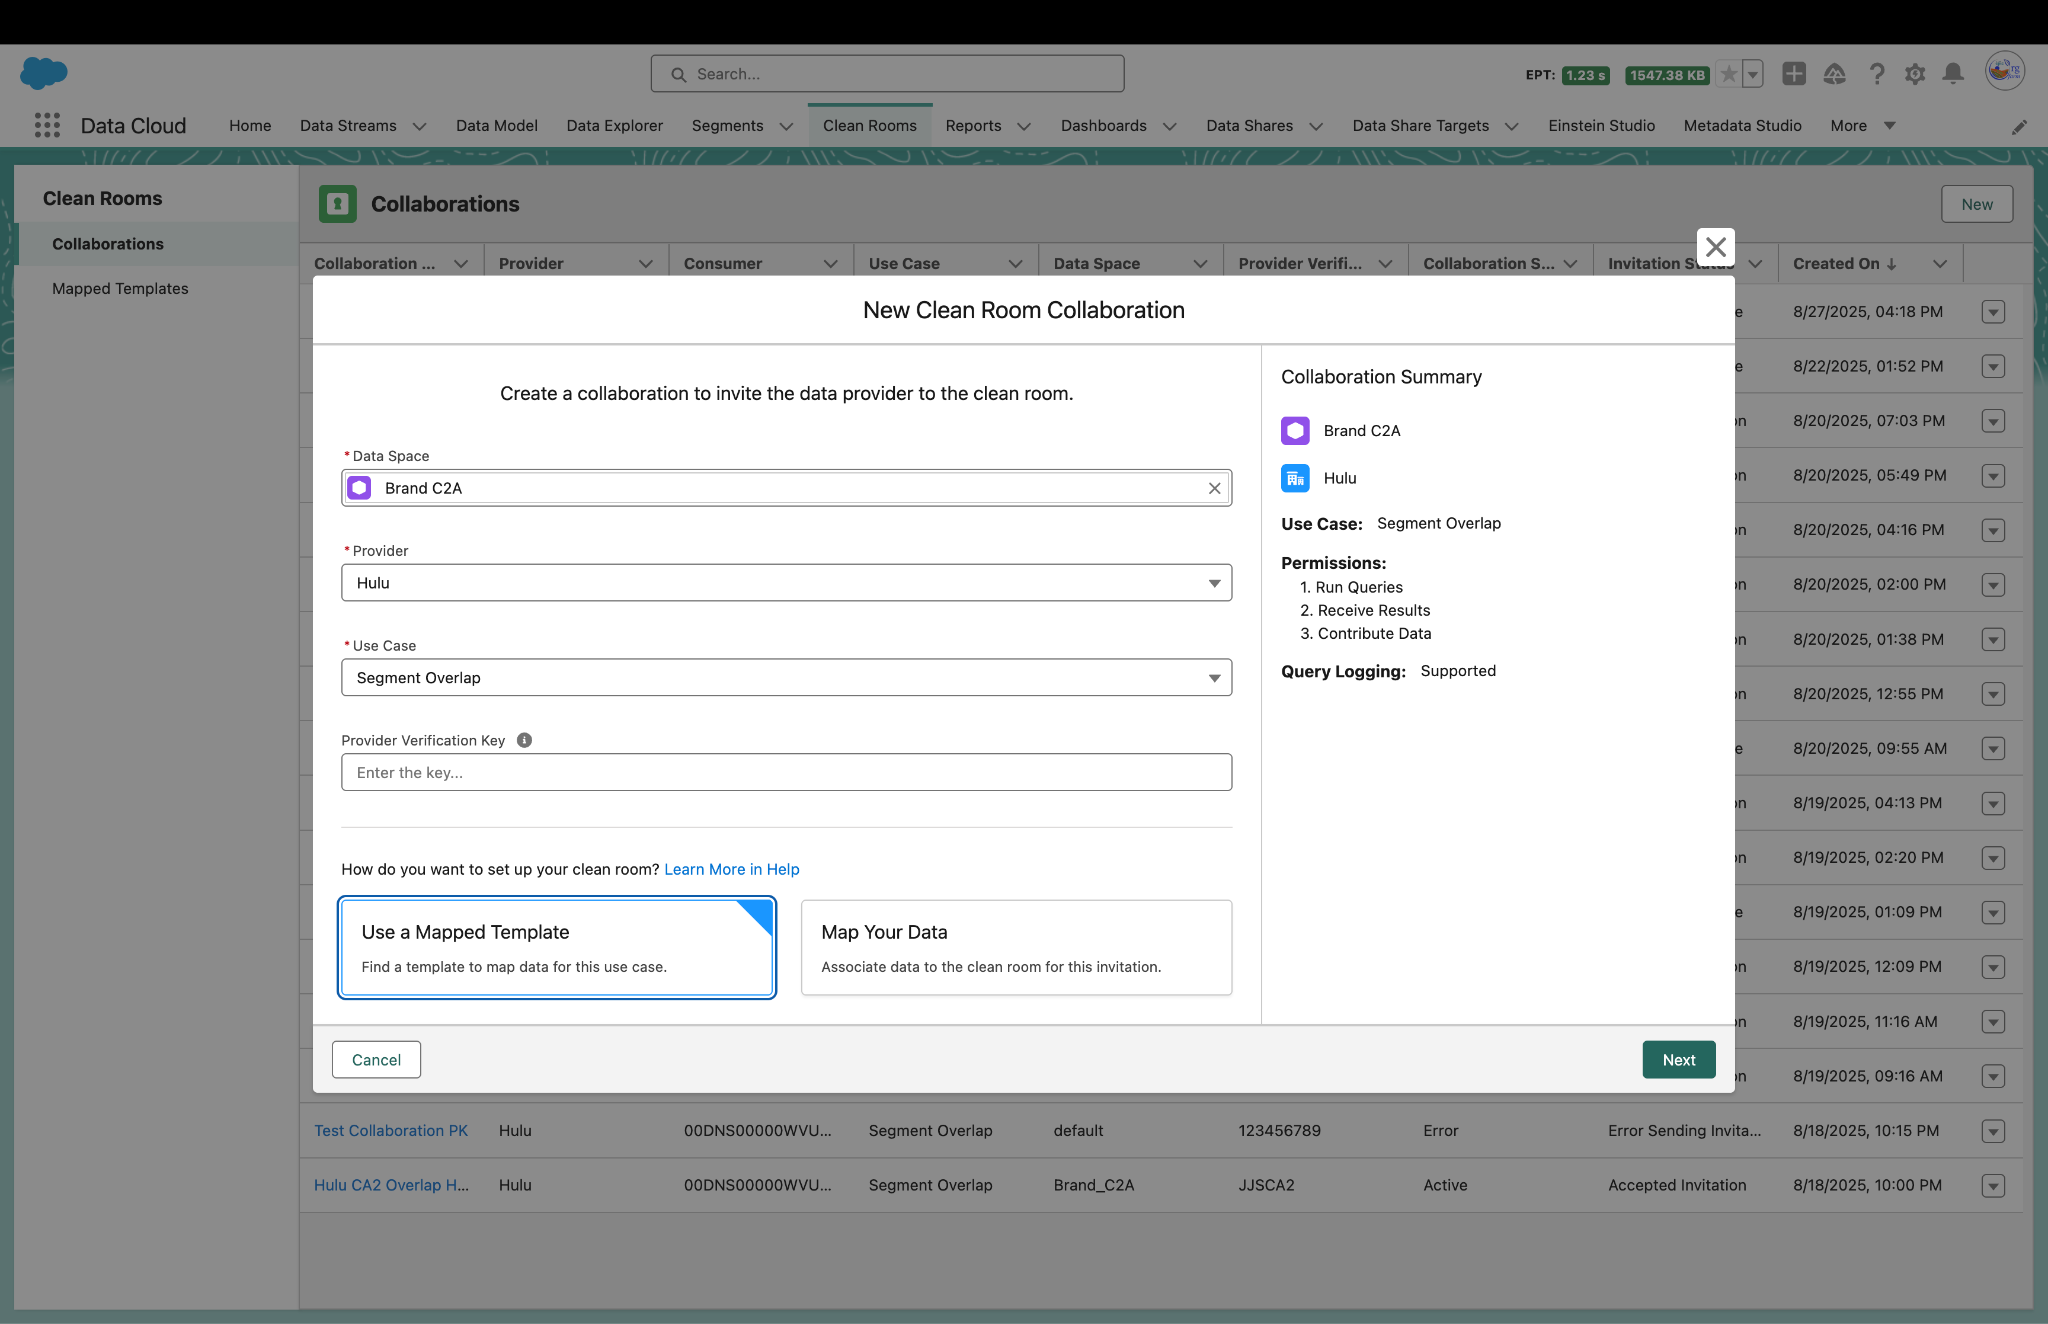Click the Salesforce cloud logo
Image resolution: width=2048 pixels, height=1324 pixels.
[x=44, y=73]
